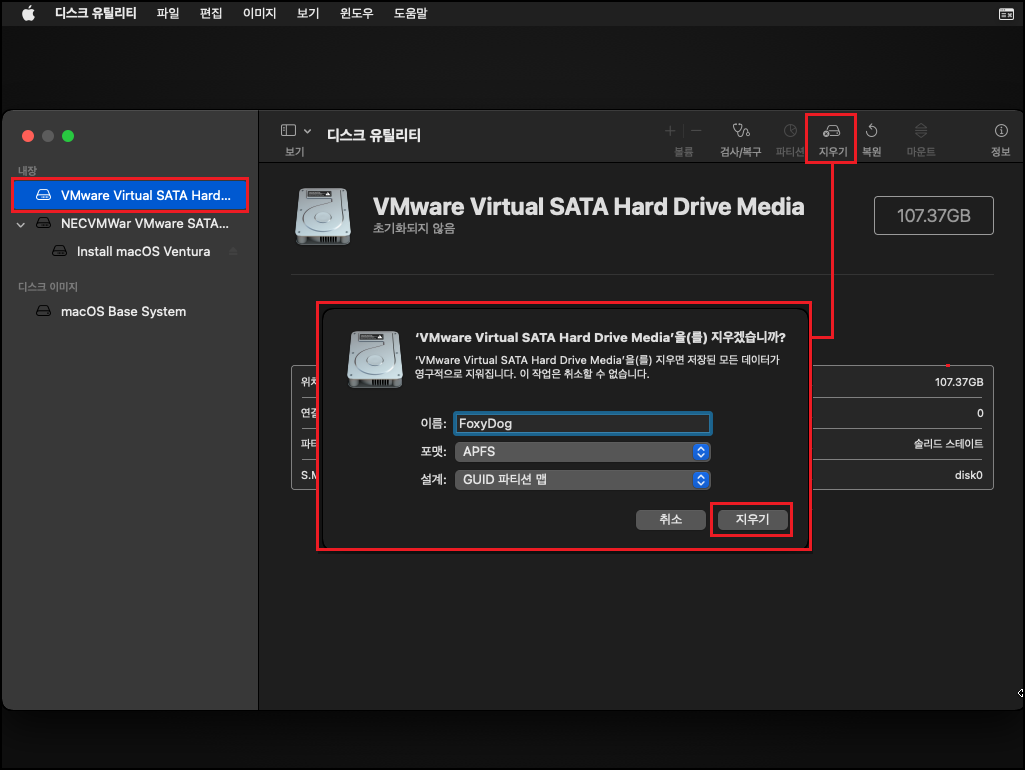Open First Aid (검사/복구) tool
Viewport: 1025px width, 770px height.
pos(741,131)
